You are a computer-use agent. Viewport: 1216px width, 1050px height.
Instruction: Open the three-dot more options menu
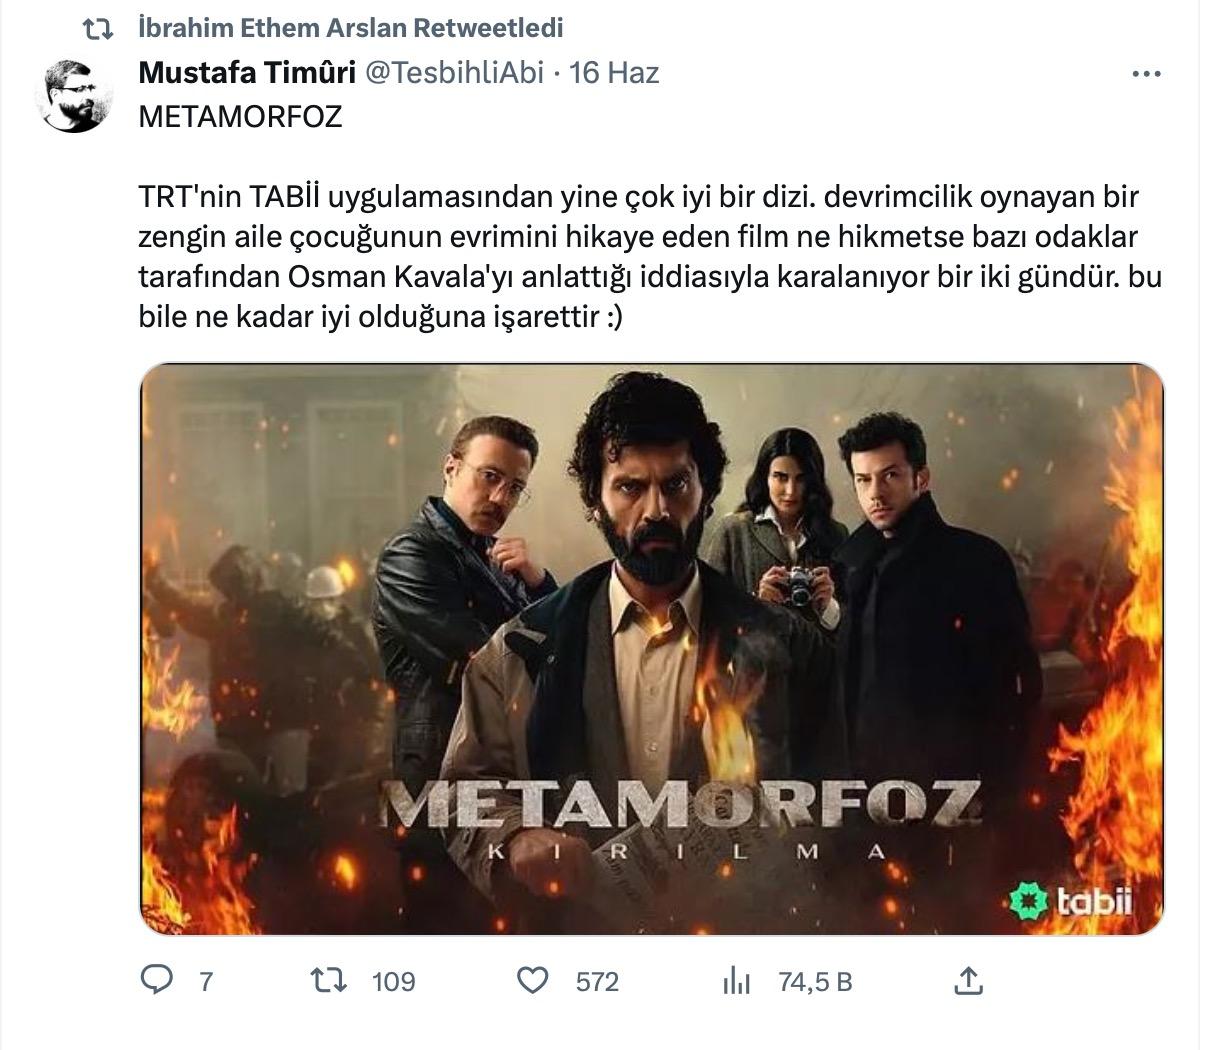pos(1146,74)
